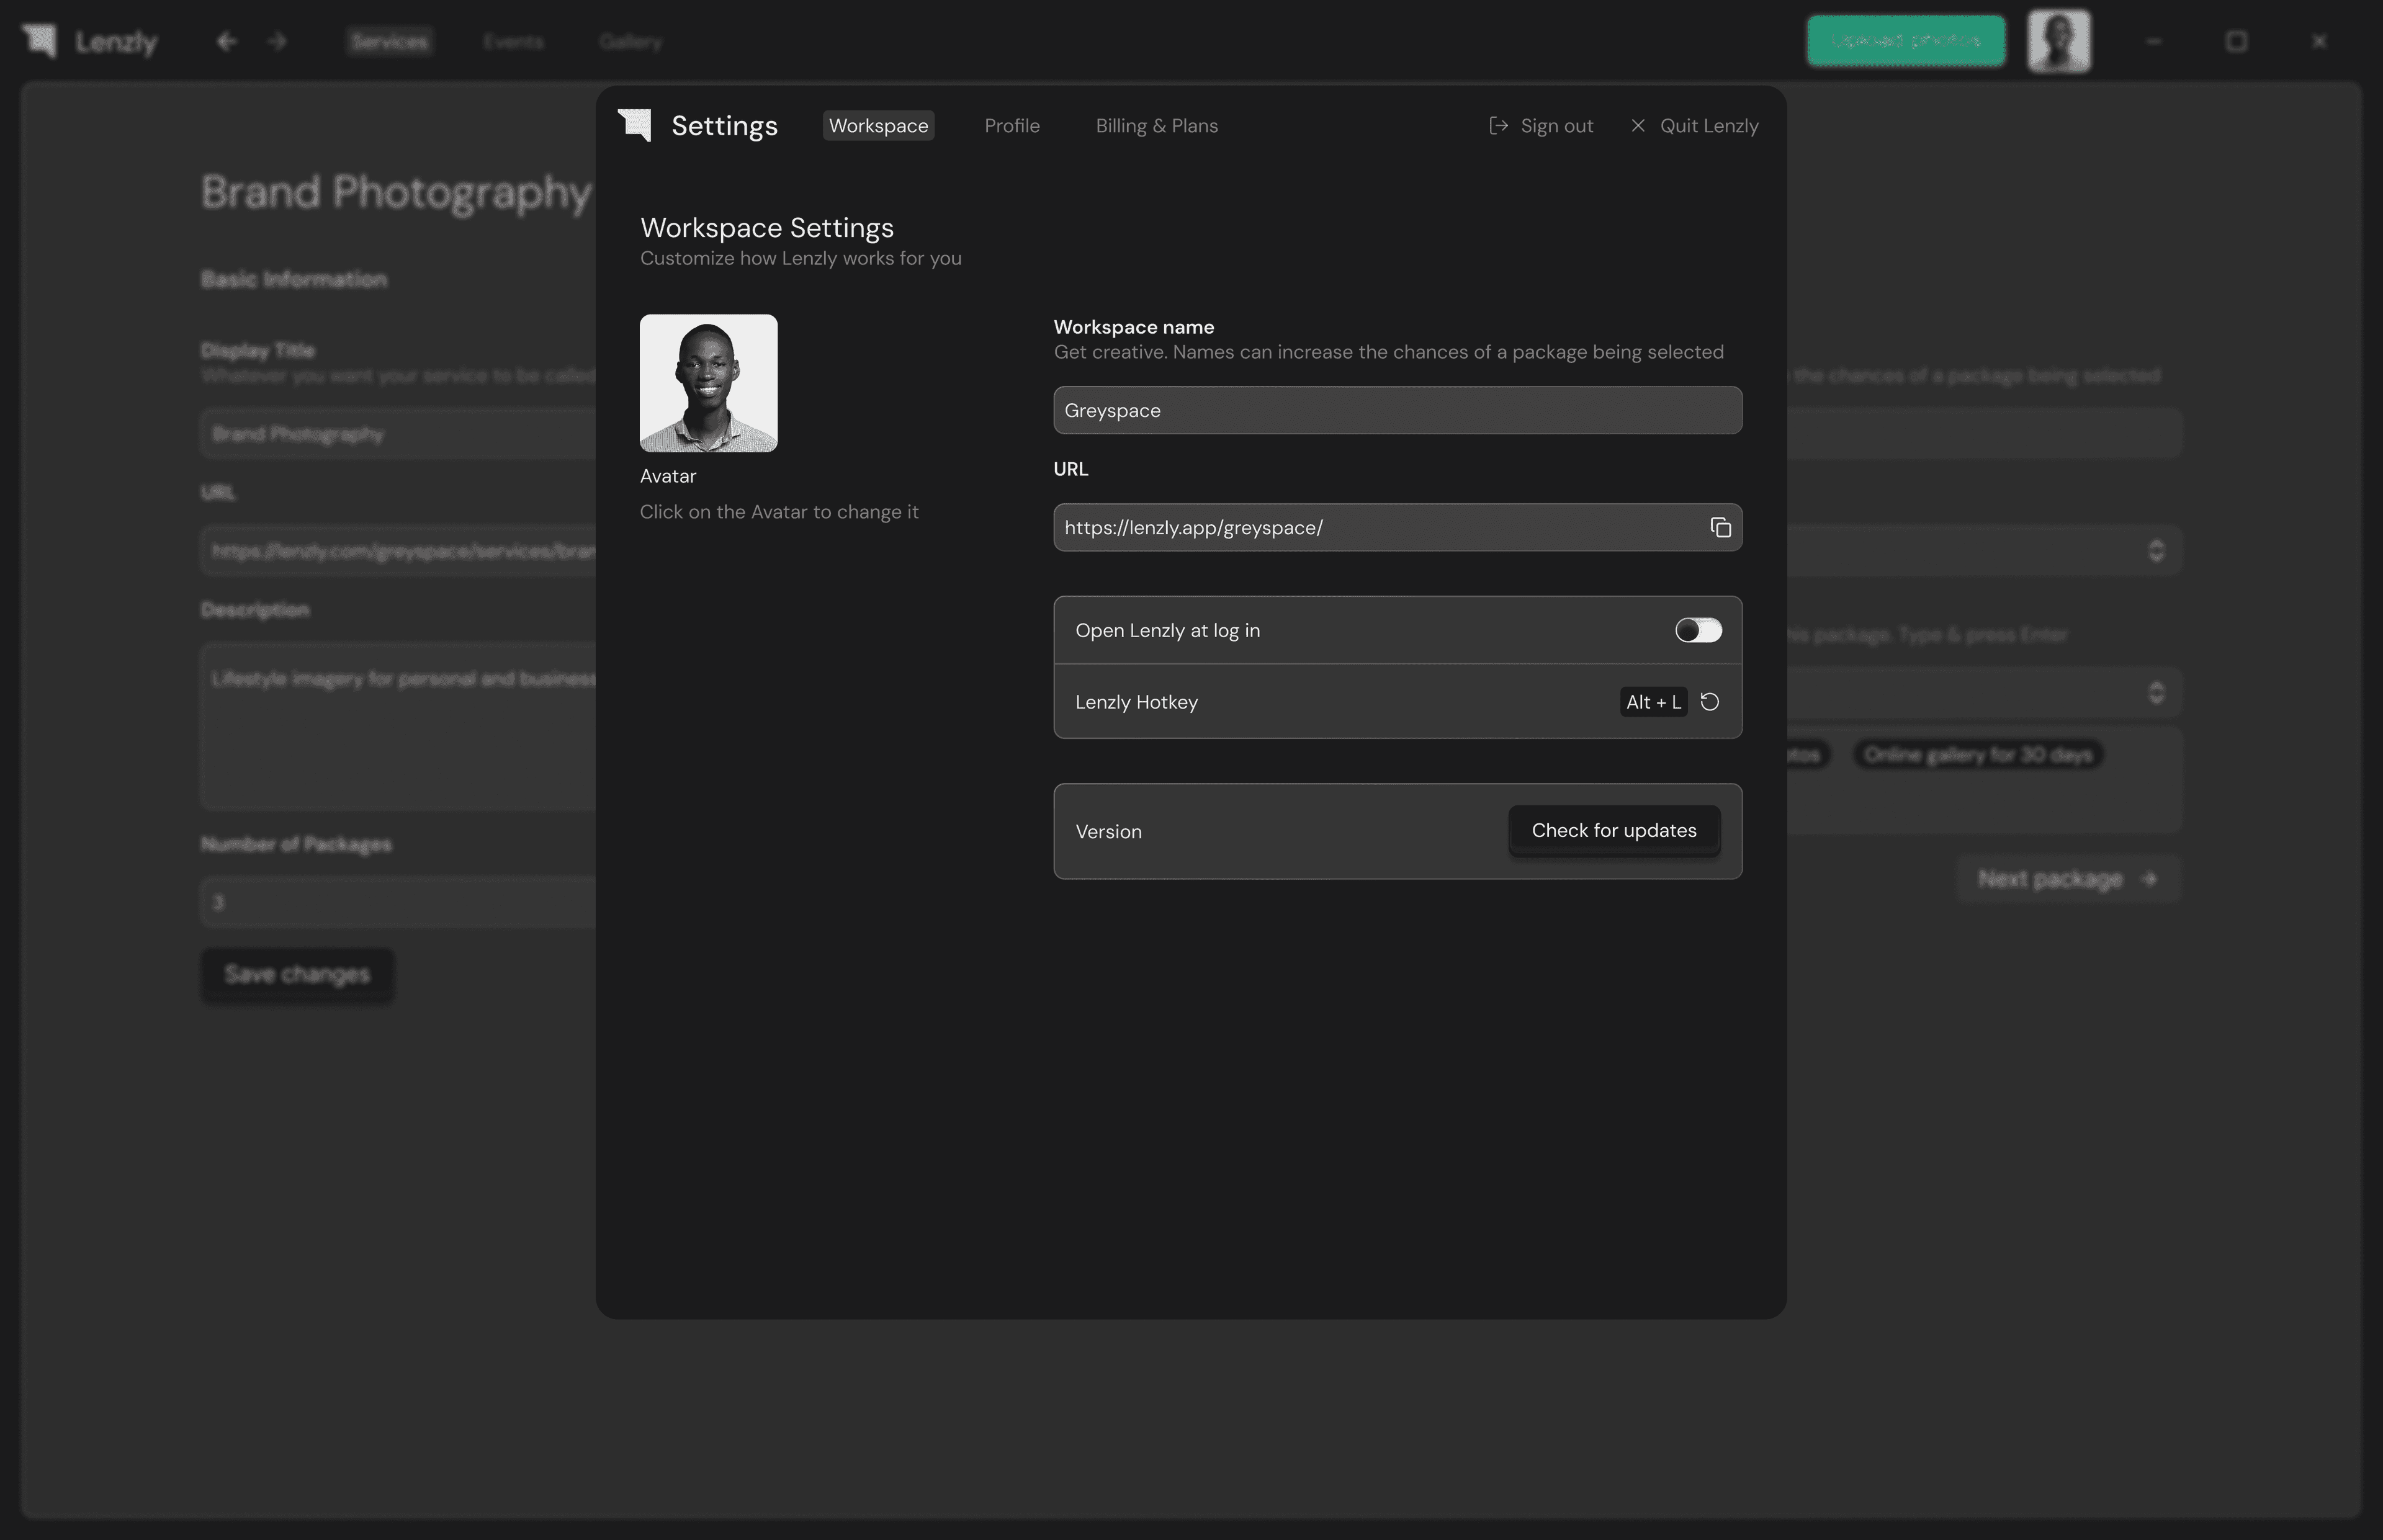The height and width of the screenshot is (1540, 2383).
Task: Copy the workspace URL using the copy icon
Action: click(1721, 528)
